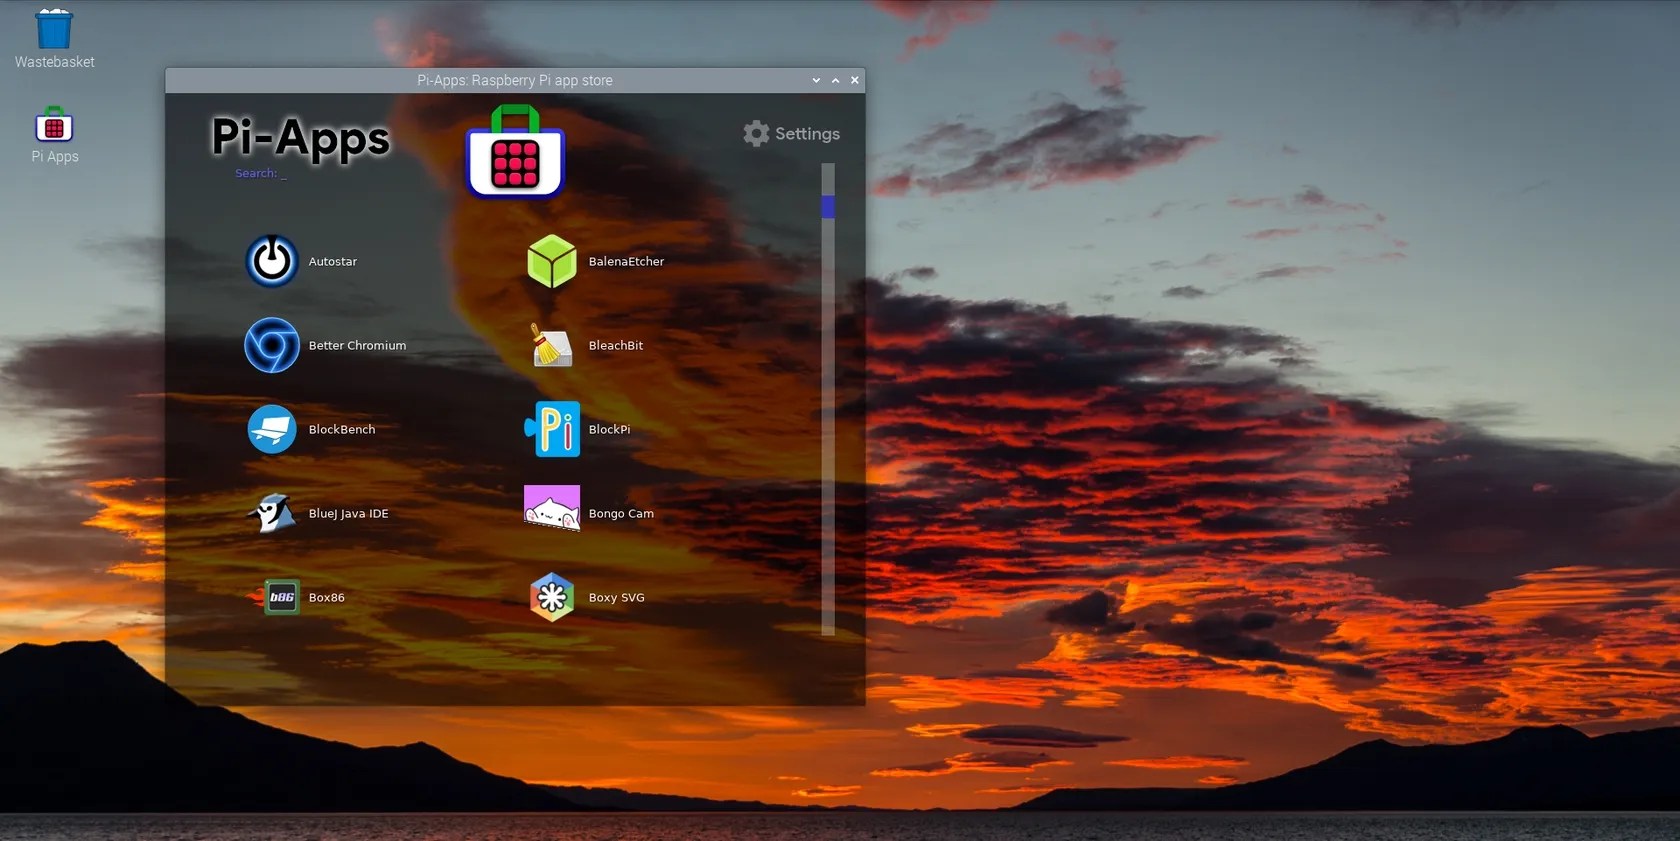Image resolution: width=1680 pixels, height=841 pixels.
Task: Maximize the Pi-Apps window
Action: tap(835, 80)
